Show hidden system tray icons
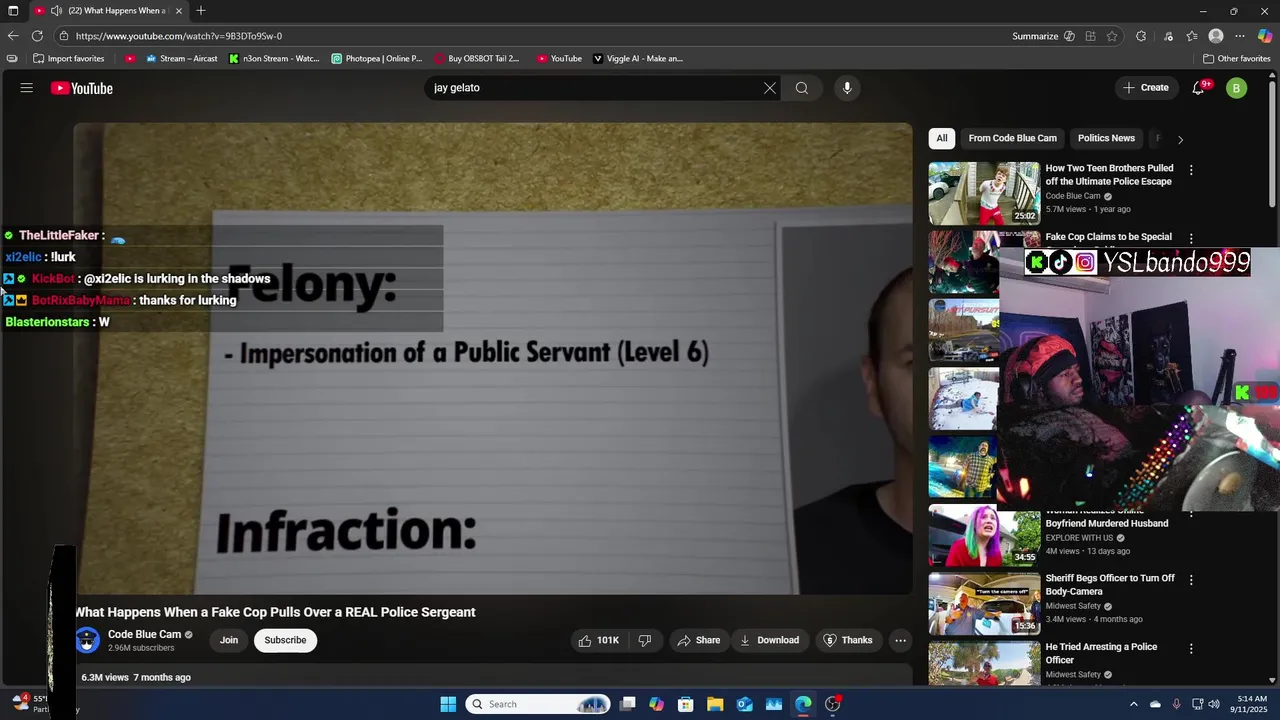Image resolution: width=1280 pixels, height=720 pixels. click(1133, 704)
